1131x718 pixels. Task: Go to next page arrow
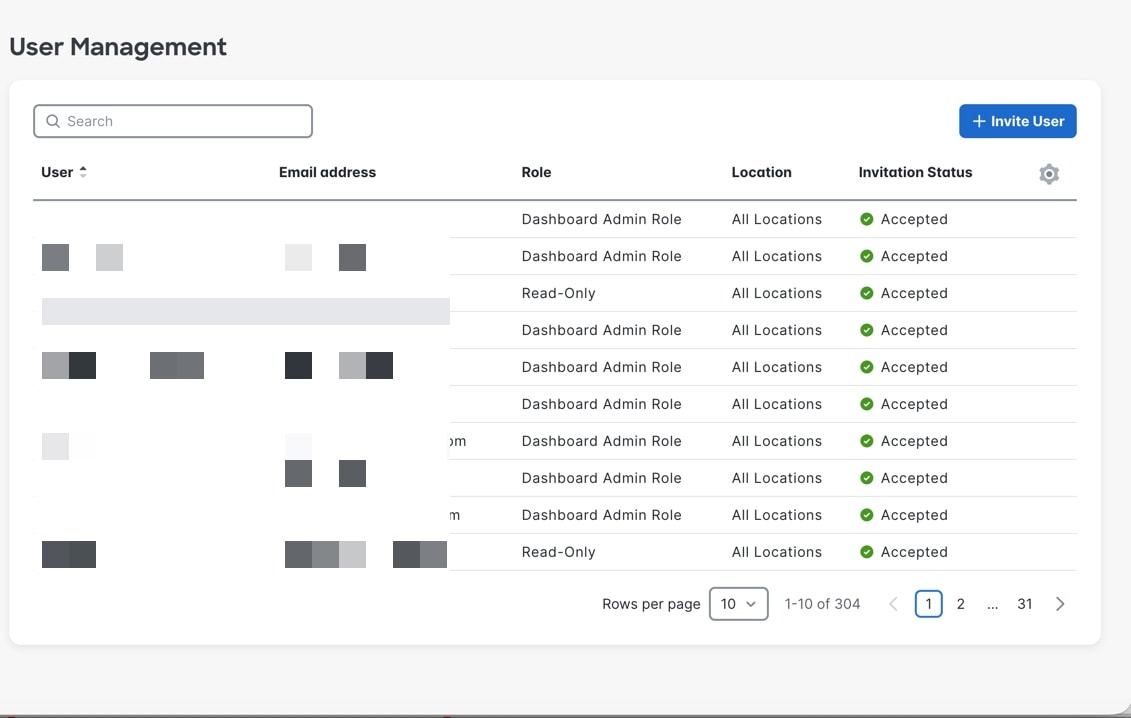click(1060, 604)
